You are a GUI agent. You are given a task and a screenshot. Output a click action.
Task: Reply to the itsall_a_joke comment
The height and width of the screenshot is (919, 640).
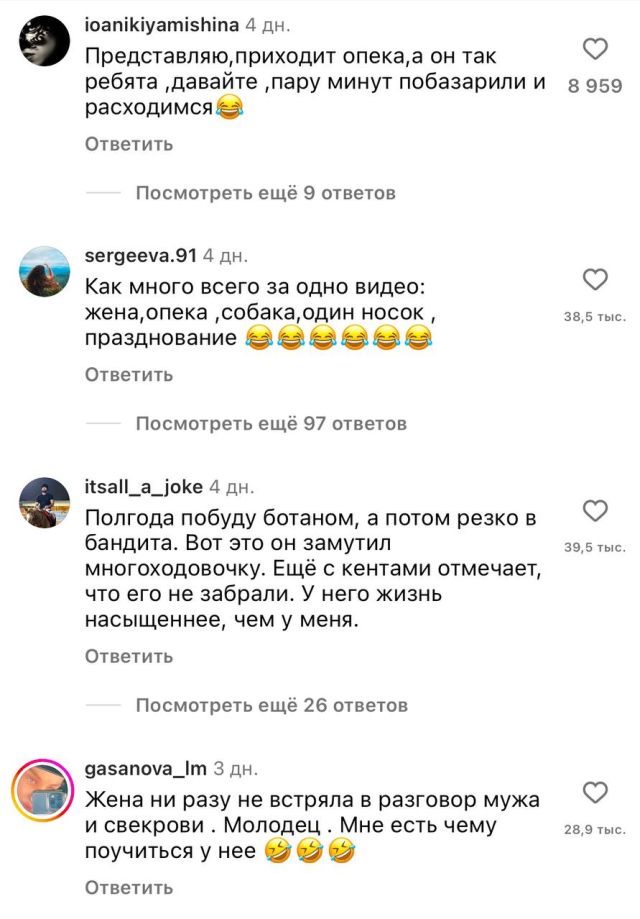[x=129, y=657]
